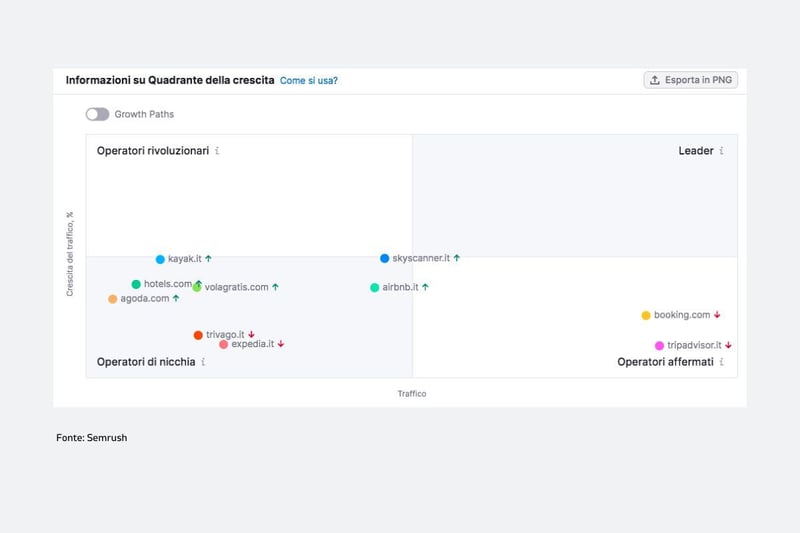The height and width of the screenshot is (533, 800).
Task: Click the booking.com yellow dot
Action: [x=646, y=315]
